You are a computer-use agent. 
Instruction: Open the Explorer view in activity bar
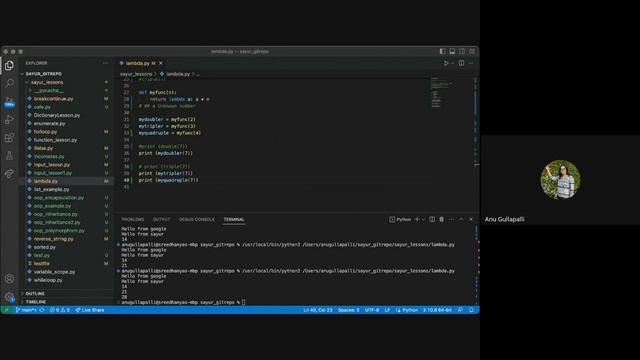pyautogui.click(x=9, y=65)
